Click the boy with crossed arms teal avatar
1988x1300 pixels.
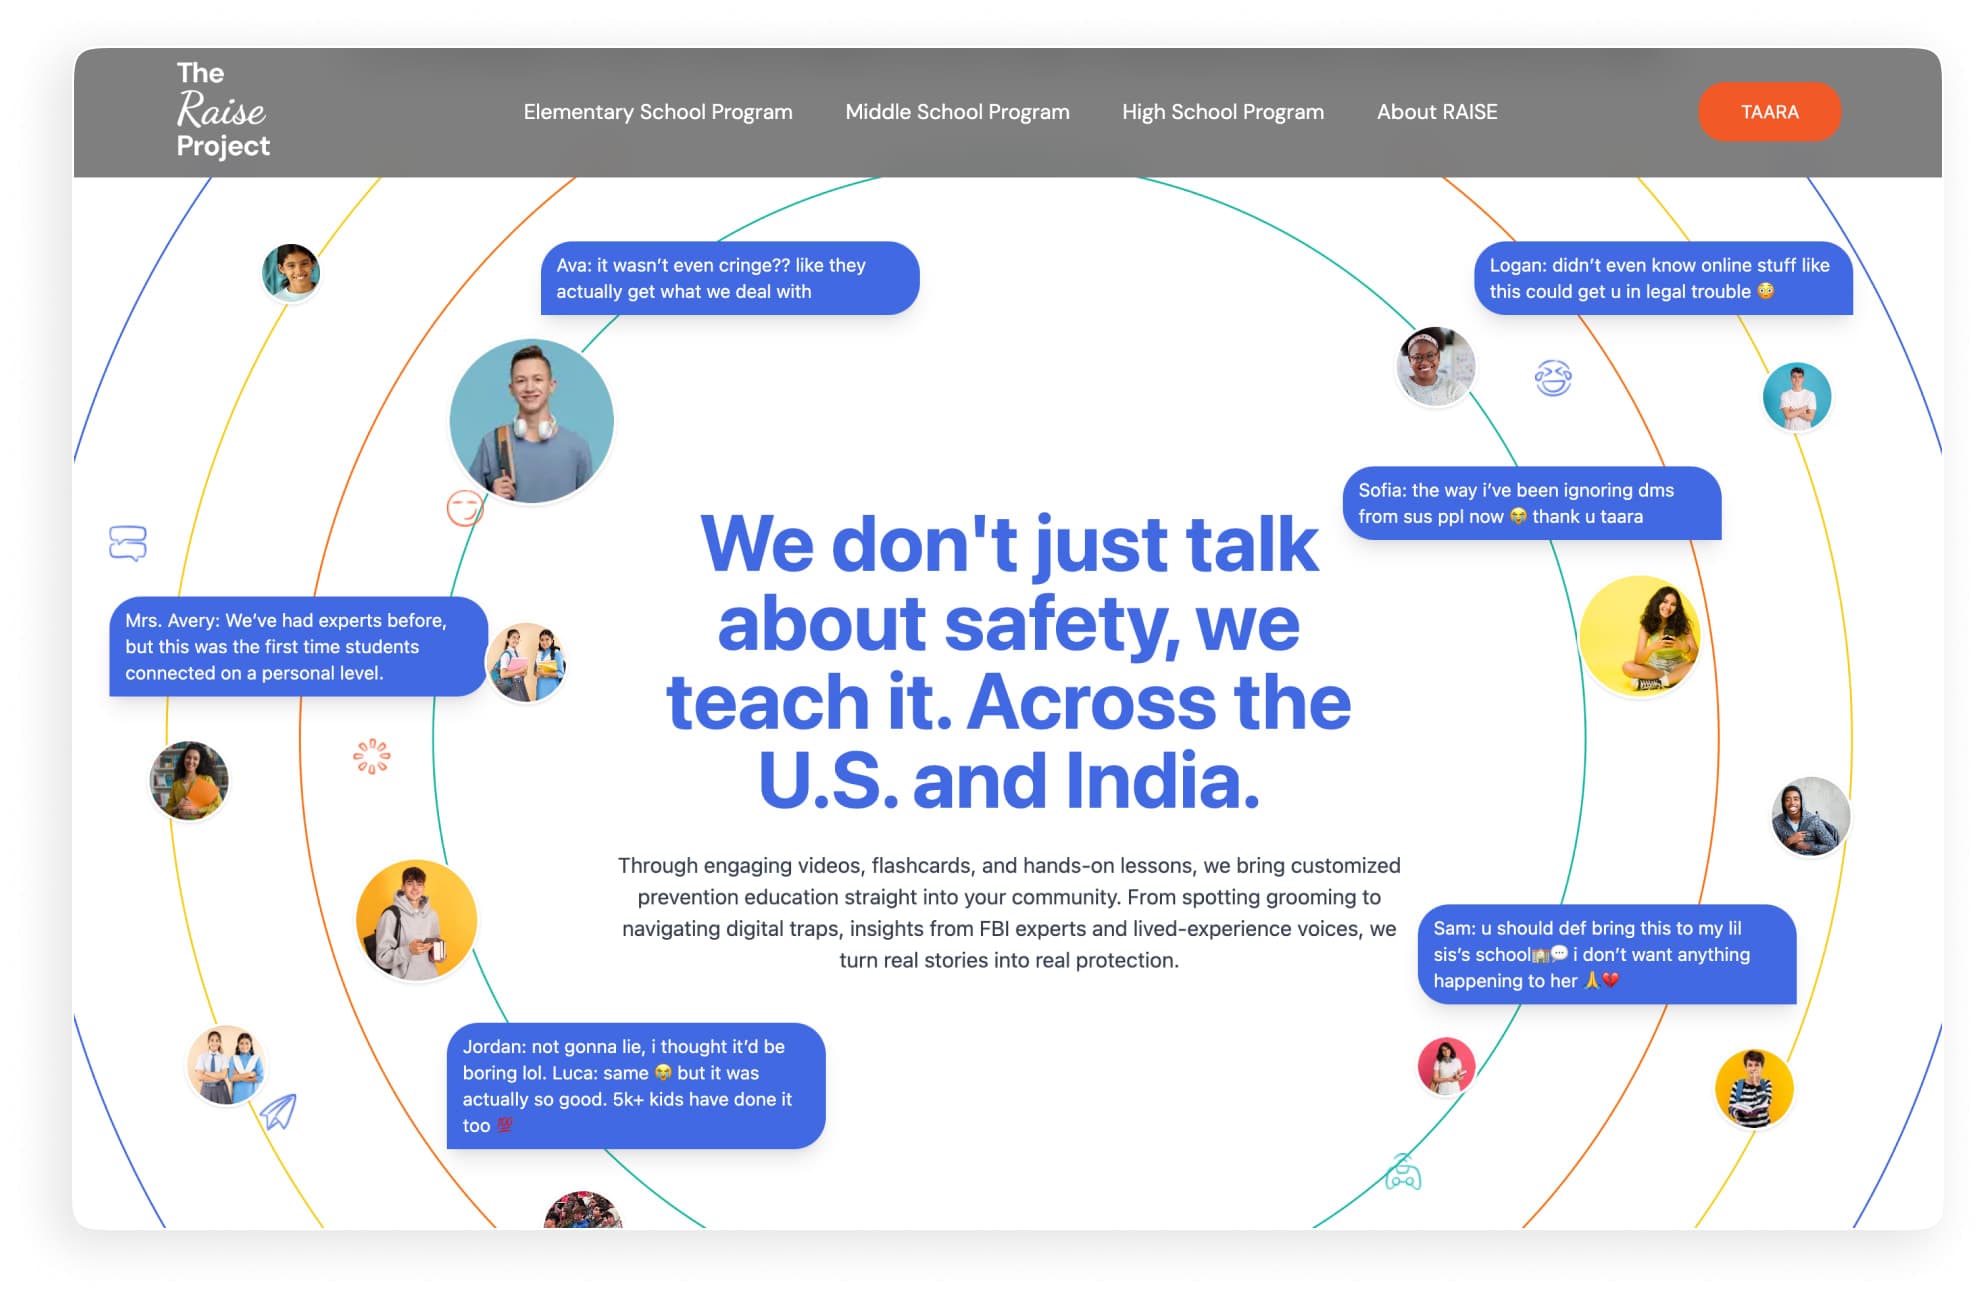1797,397
